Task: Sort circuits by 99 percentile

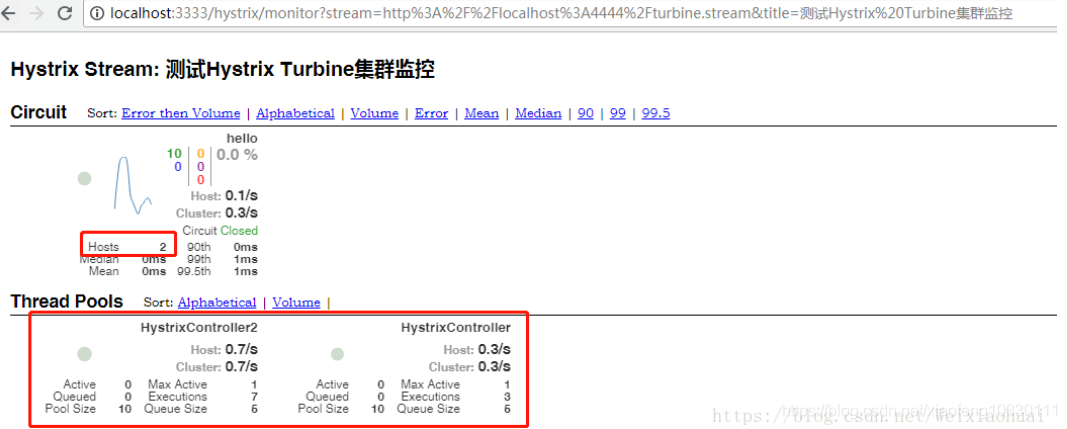Action: click(617, 113)
